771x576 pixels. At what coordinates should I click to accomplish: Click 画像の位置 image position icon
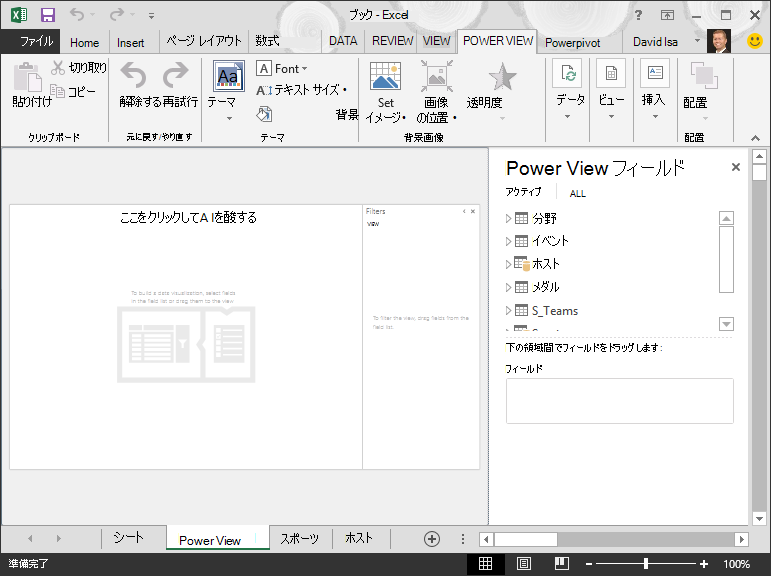tap(437, 76)
